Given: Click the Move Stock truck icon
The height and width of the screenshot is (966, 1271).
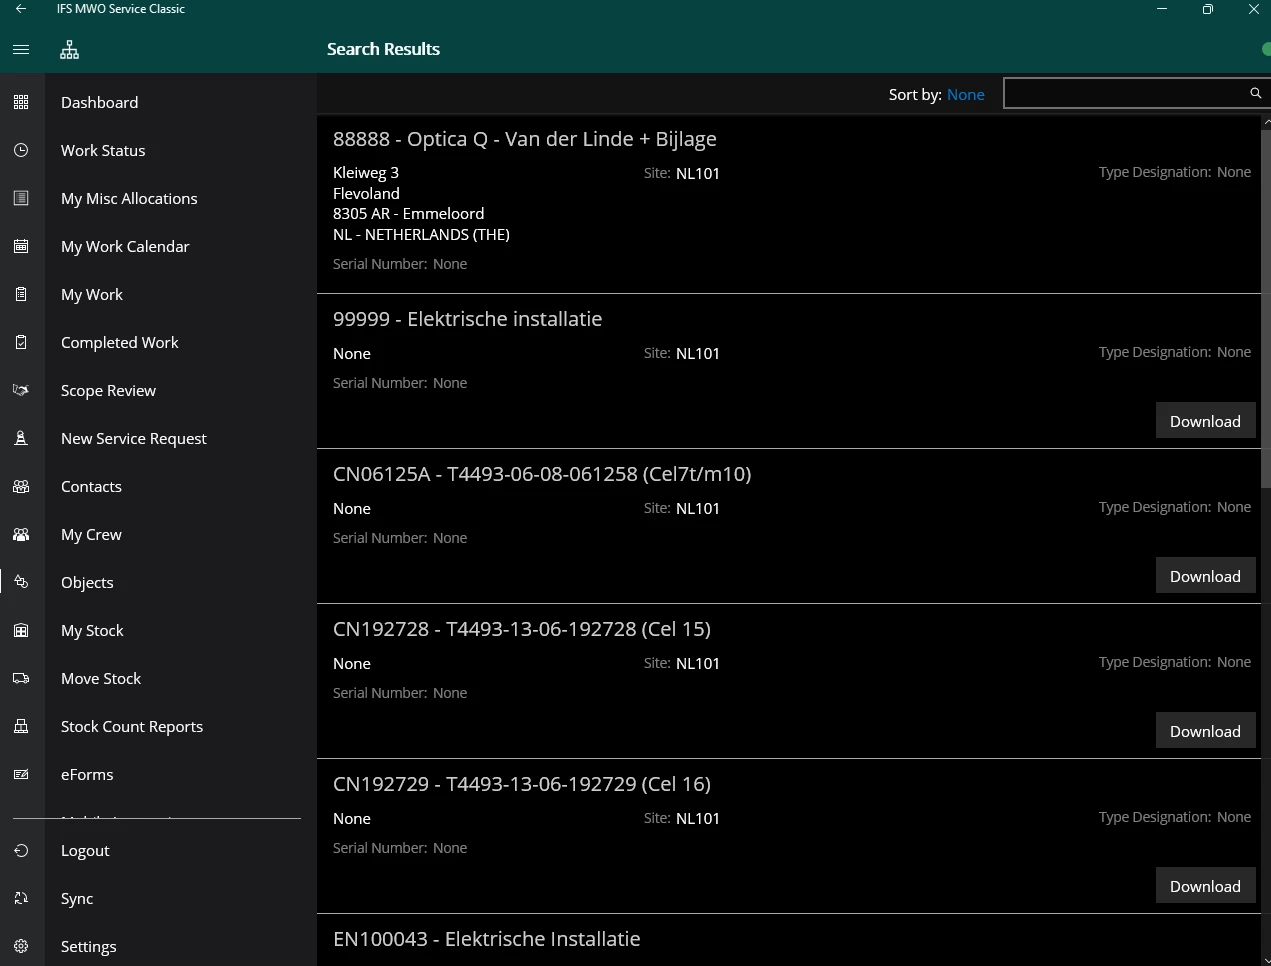Looking at the screenshot, I should point(21,678).
